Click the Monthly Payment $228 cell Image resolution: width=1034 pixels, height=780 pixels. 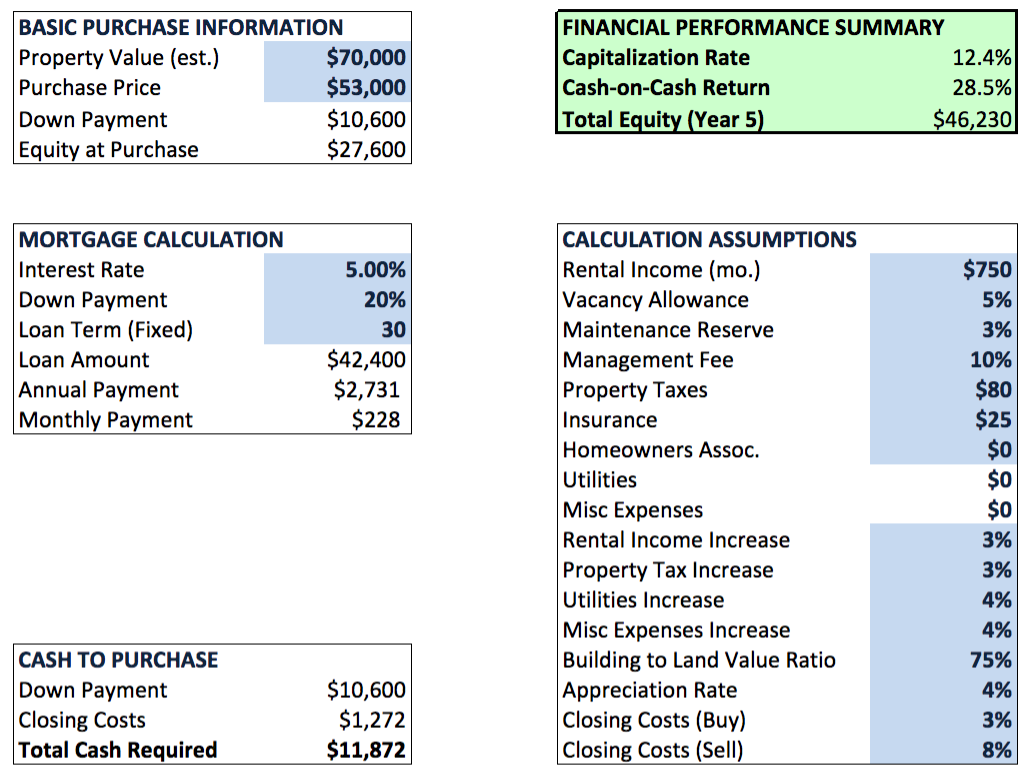(x=376, y=420)
